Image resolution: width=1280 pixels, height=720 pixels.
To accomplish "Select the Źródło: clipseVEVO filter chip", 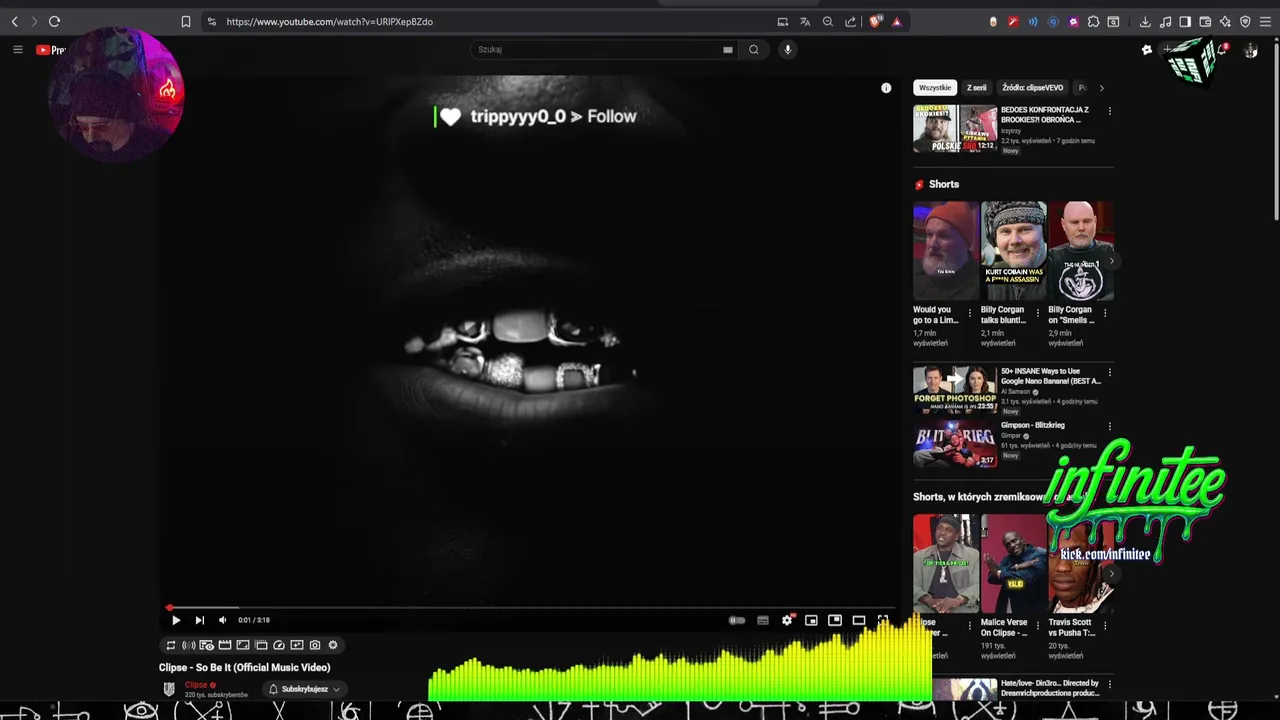I will (x=1033, y=88).
